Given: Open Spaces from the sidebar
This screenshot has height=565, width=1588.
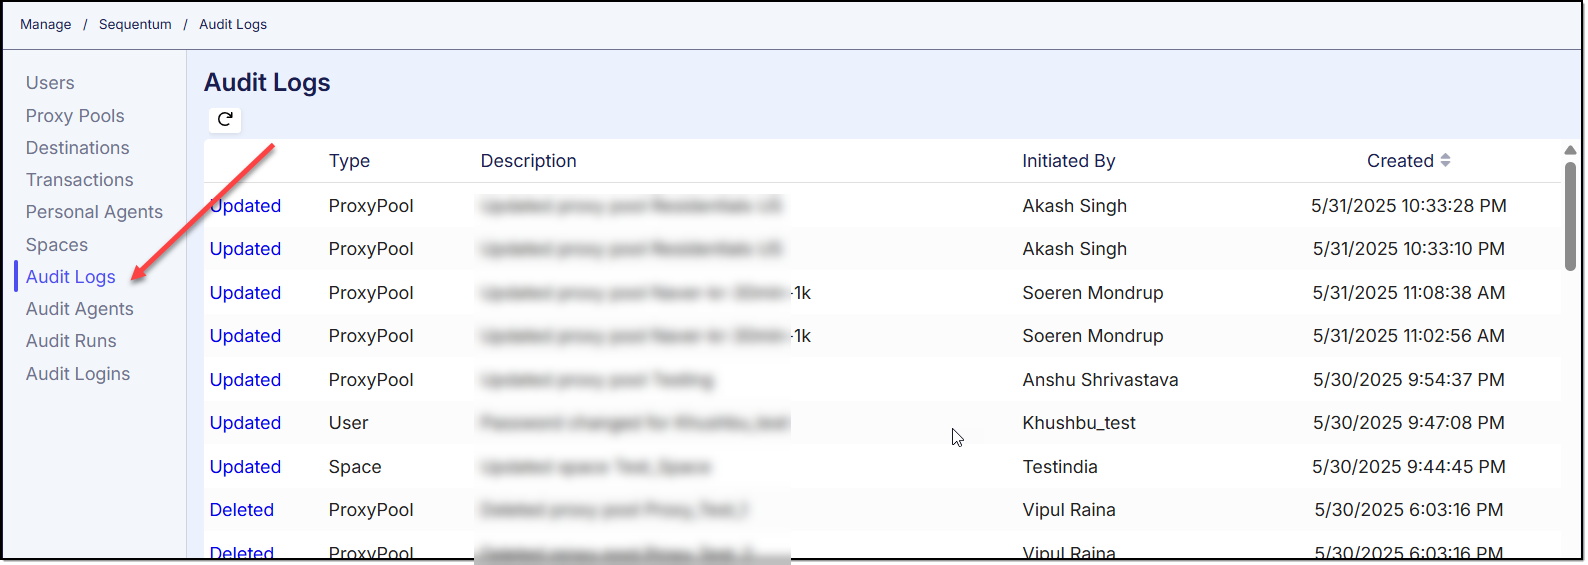Looking at the screenshot, I should click(x=57, y=245).
